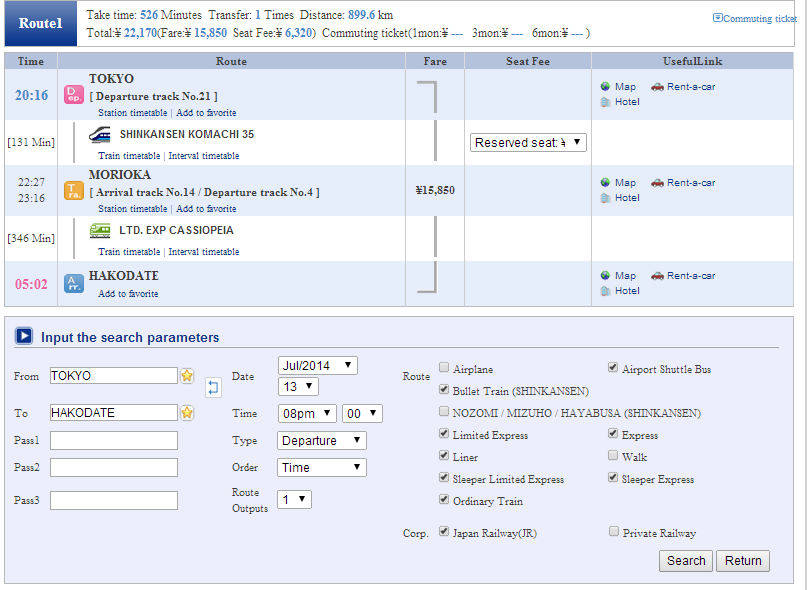Click the globe Map icon in the MORIOKA row
The height and width of the screenshot is (590, 807).
(605, 182)
